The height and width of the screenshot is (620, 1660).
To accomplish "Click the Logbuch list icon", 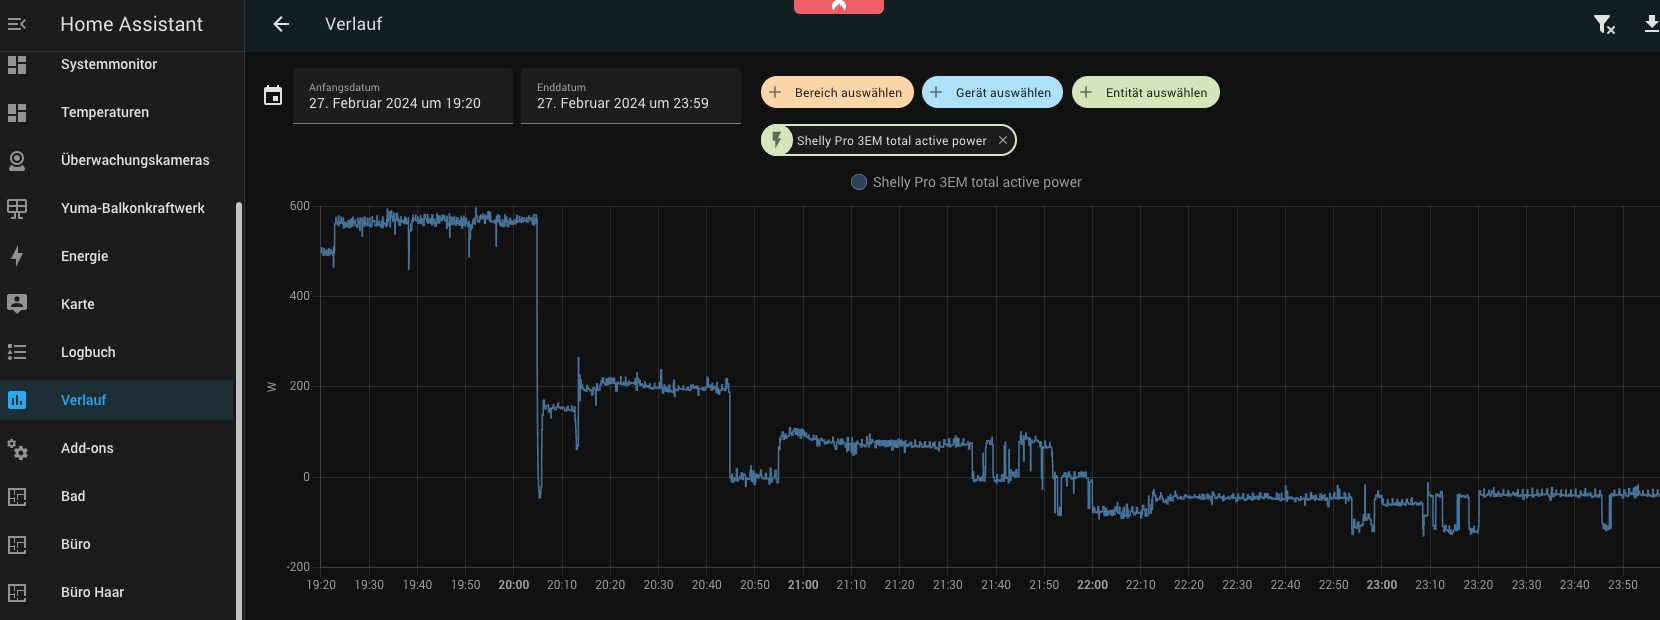I will tap(17, 352).
